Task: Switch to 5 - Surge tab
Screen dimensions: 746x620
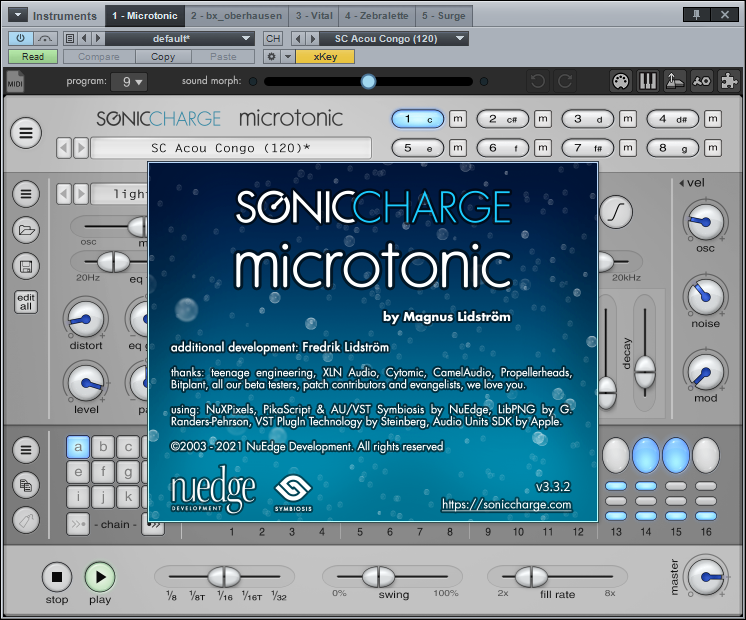Action: point(443,16)
